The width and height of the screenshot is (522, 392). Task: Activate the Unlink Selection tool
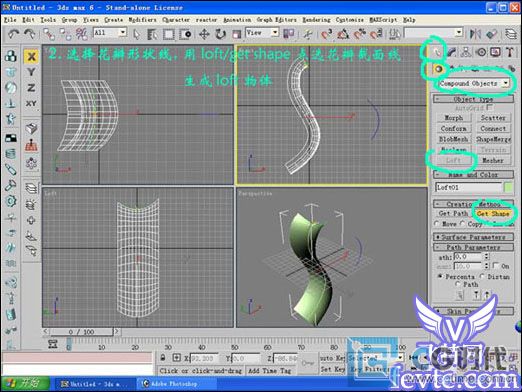pos(65,34)
